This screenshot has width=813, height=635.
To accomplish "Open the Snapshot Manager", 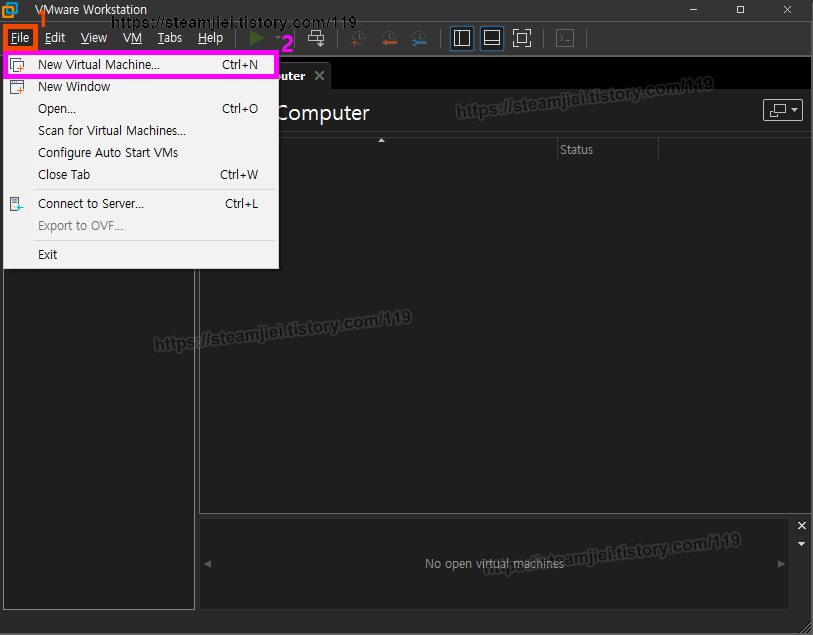I will 418,38.
